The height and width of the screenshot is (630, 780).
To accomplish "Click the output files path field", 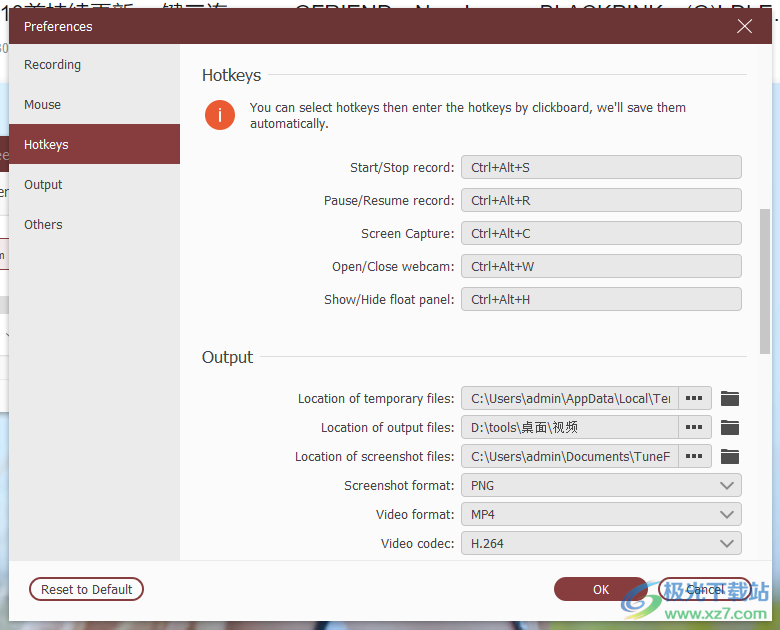I will (x=570, y=427).
